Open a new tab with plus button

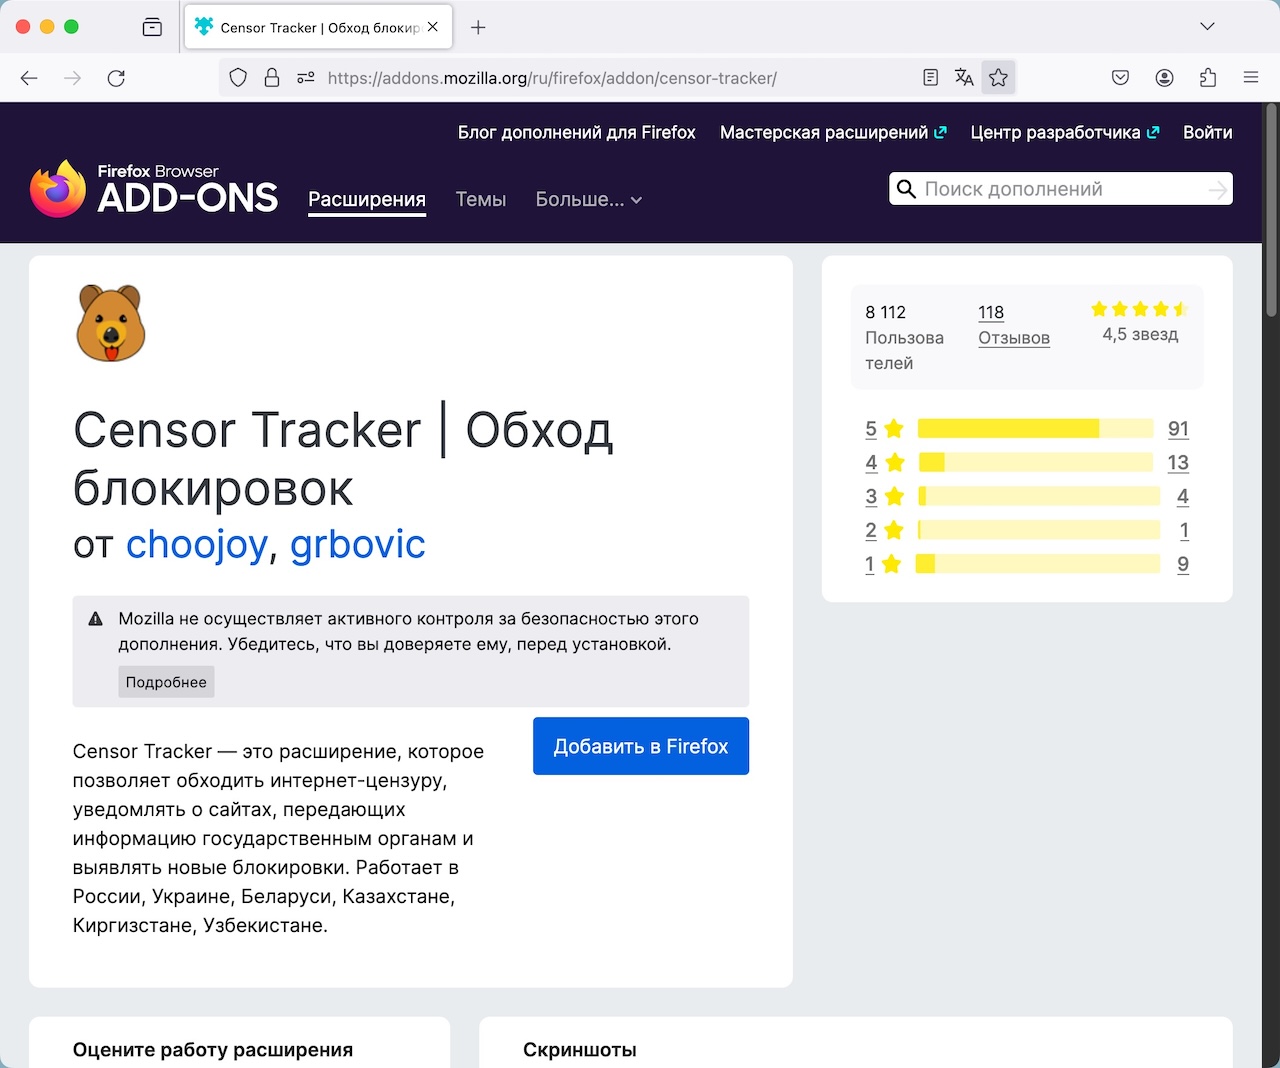pyautogui.click(x=478, y=27)
